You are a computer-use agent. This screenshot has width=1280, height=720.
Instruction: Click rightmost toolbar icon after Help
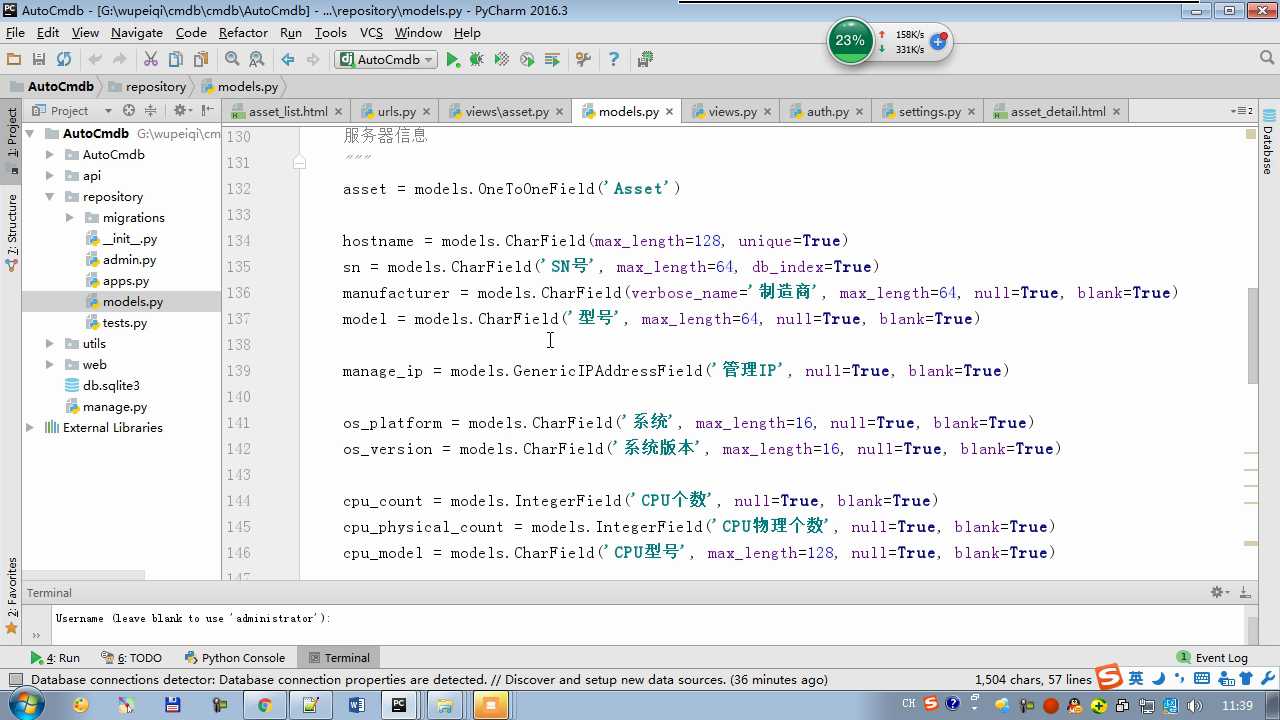(645, 60)
